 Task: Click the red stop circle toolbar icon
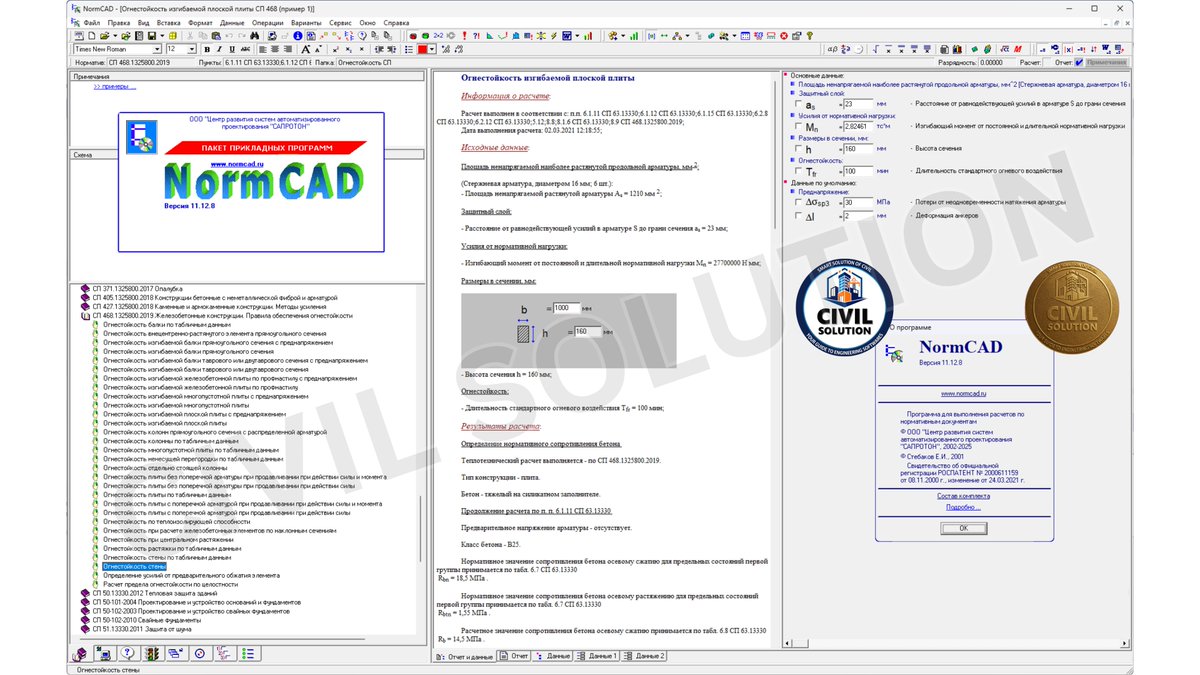coord(784,35)
